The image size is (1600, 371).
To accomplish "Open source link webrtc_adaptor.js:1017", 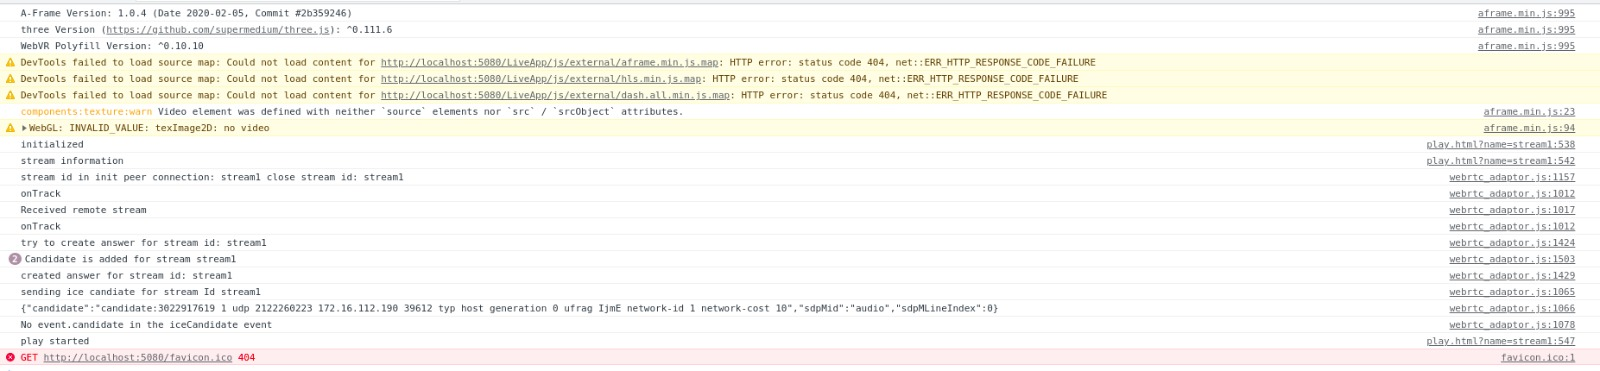I will pos(1512,210).
